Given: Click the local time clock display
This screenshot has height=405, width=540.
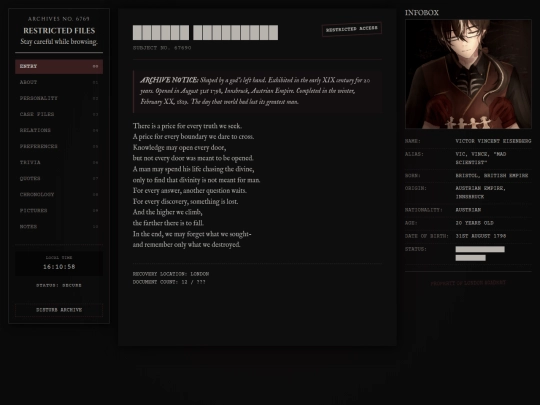Looking at the screenshot, I should (x=59, y=263).
